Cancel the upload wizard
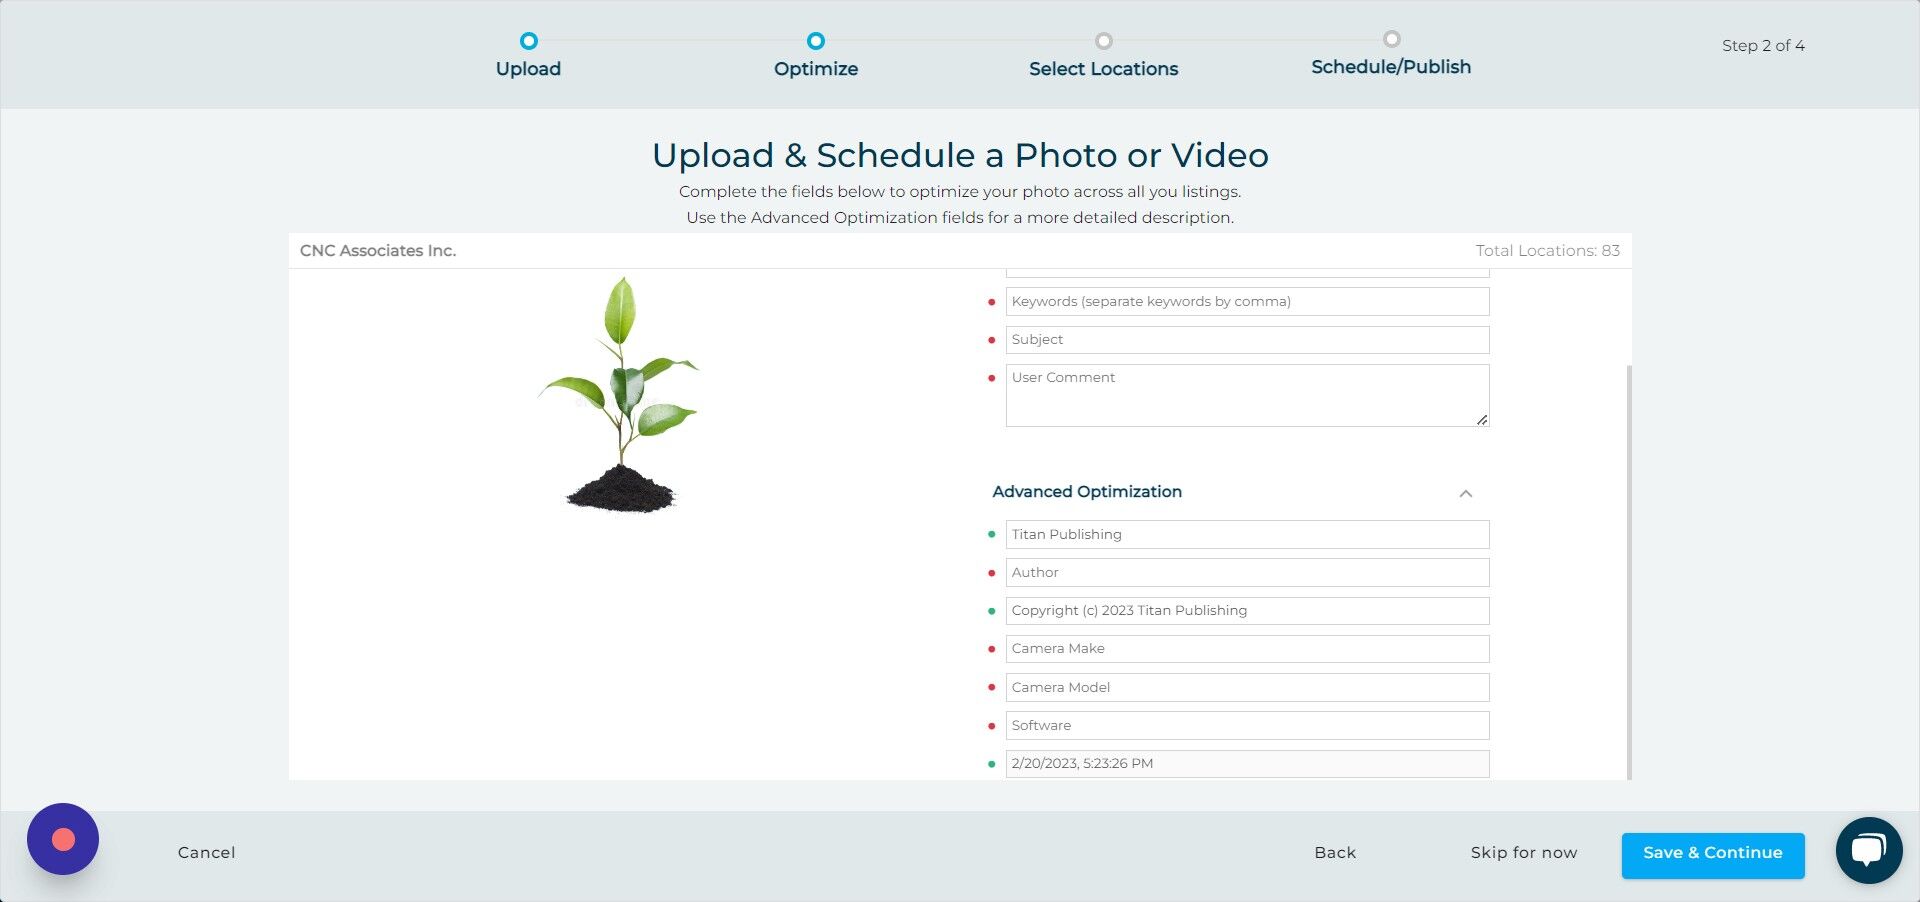 [x=207, y=852]
